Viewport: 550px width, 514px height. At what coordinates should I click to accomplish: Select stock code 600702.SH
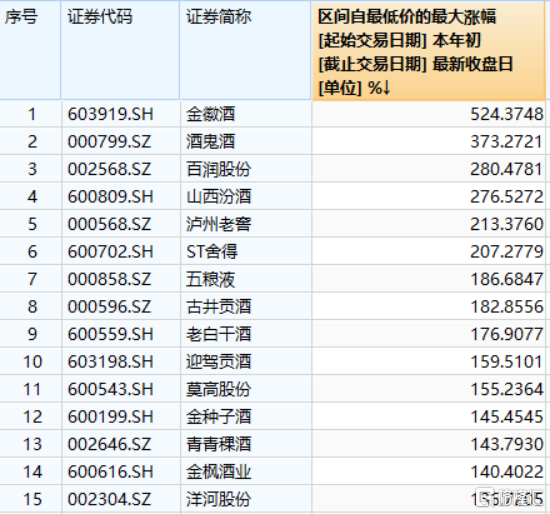[110, 252]
